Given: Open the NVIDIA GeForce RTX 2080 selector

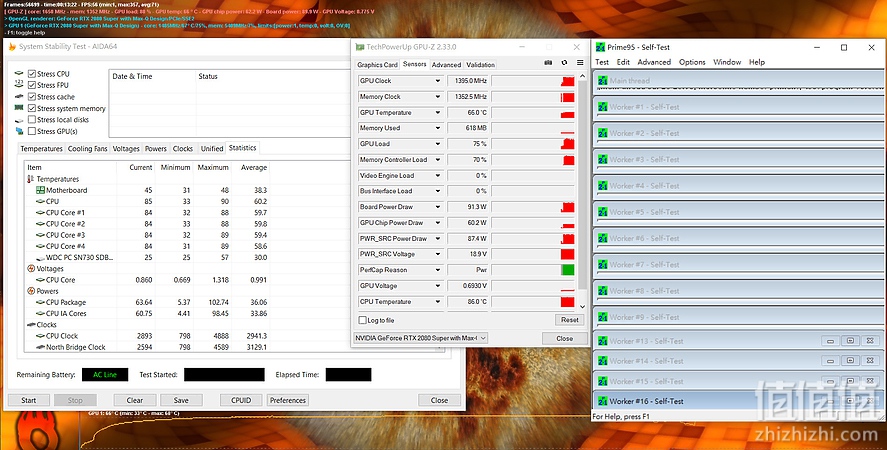Looking at the screenshot, I should click(420, 338).
